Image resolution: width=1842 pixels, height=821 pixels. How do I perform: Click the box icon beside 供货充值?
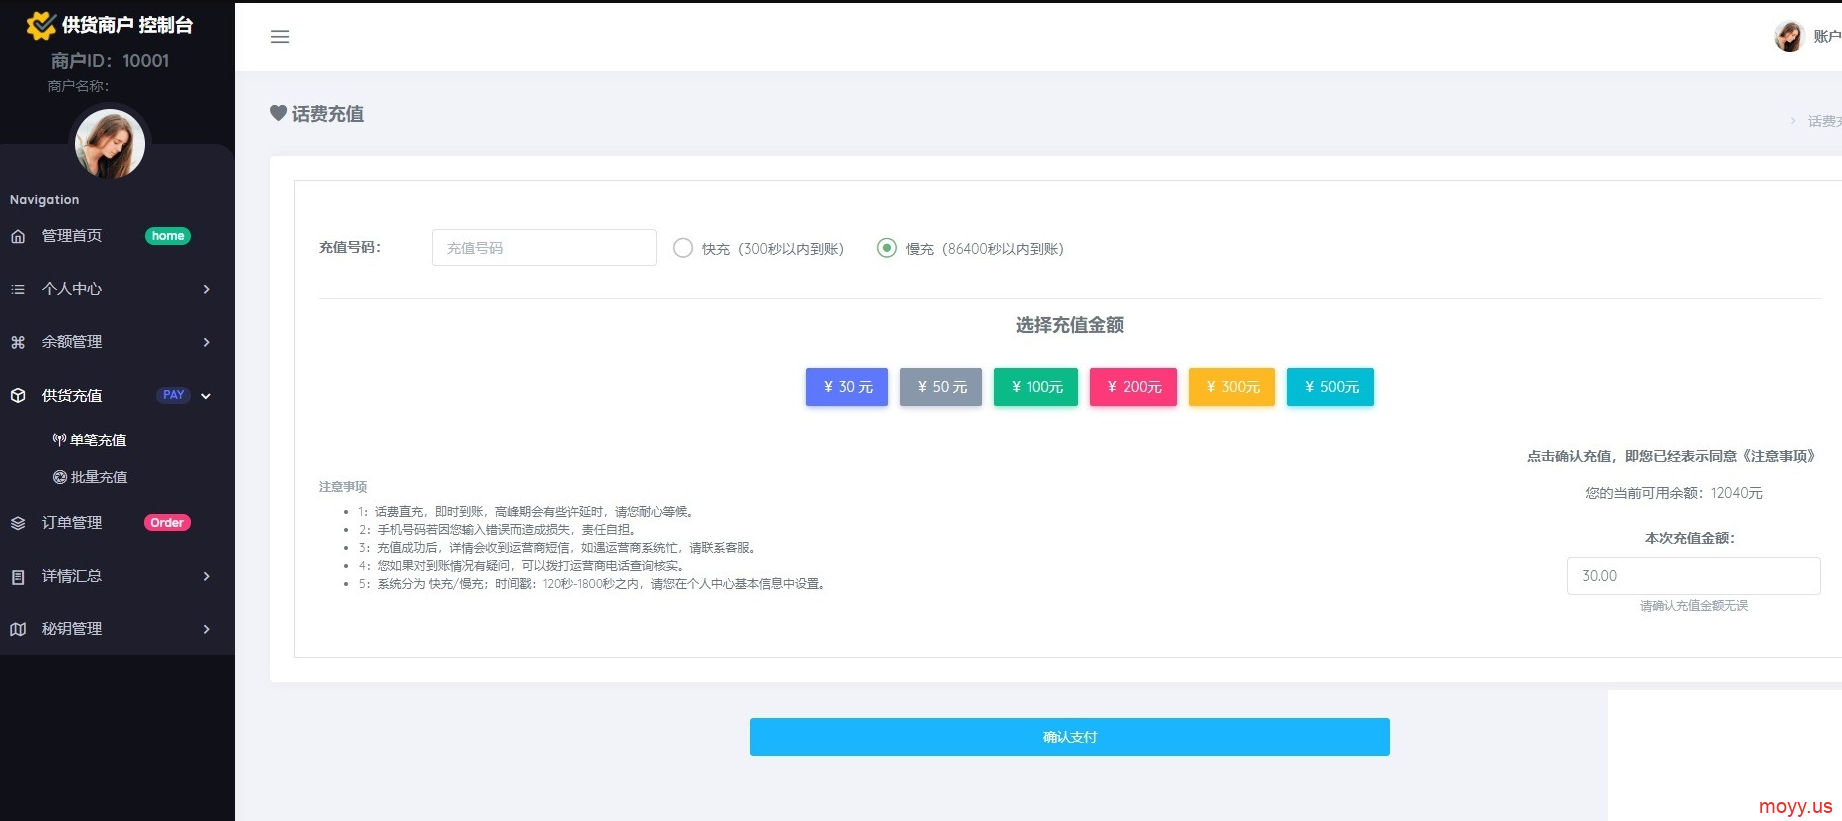click(18, 395)
